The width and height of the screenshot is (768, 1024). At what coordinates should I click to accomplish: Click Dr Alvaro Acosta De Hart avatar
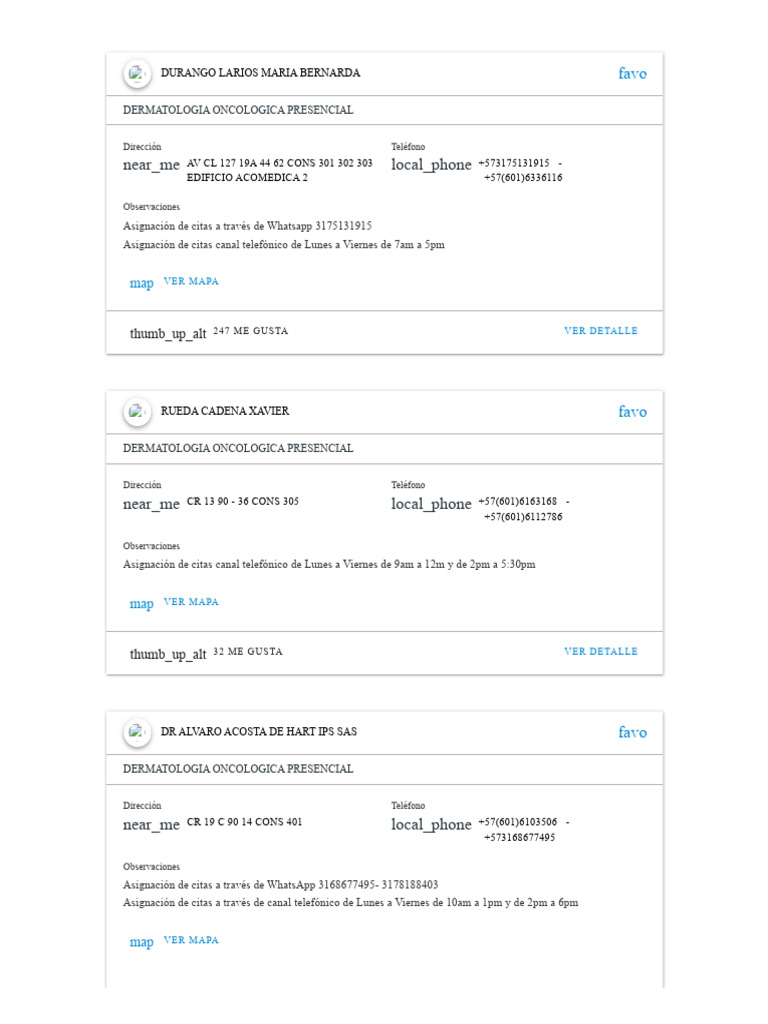coord(137,732)
